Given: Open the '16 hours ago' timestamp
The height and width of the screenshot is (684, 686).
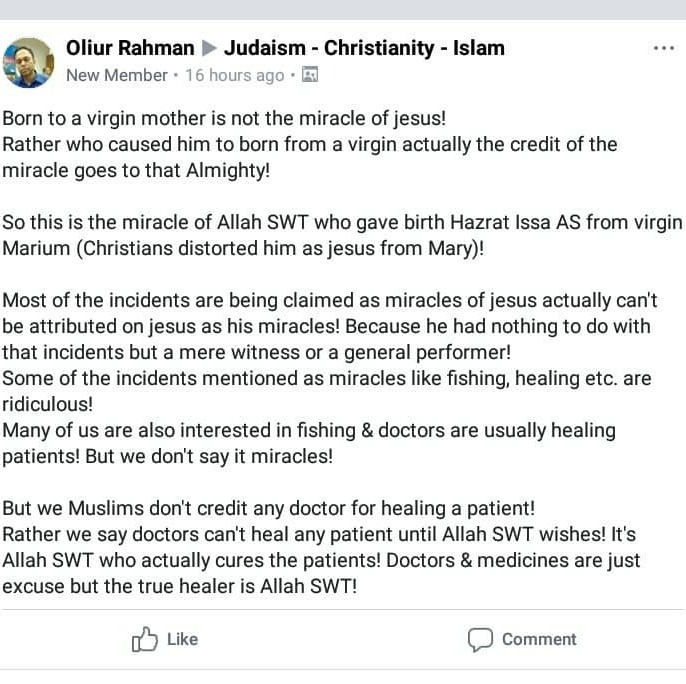Looking at the screenshot, I should pos(235,75).
